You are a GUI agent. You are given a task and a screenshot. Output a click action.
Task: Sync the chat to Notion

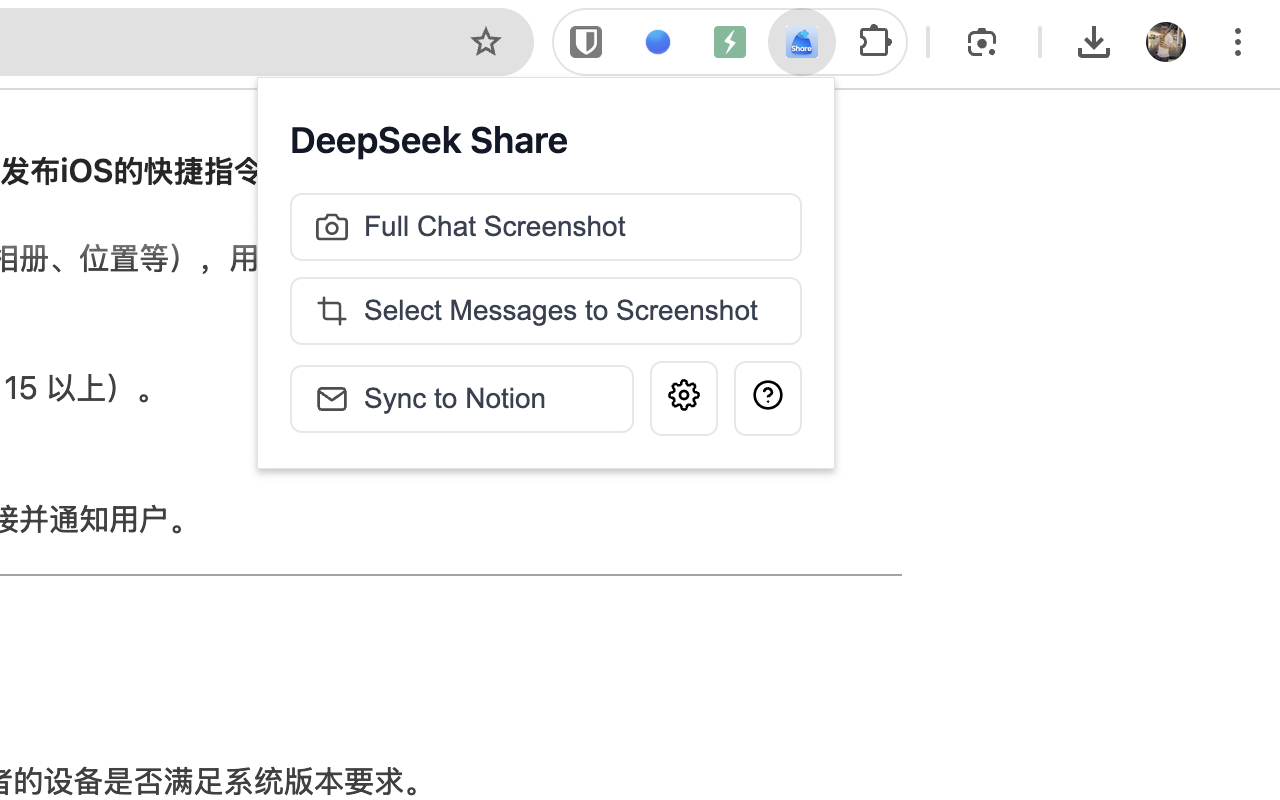click(x=461, y=399)
